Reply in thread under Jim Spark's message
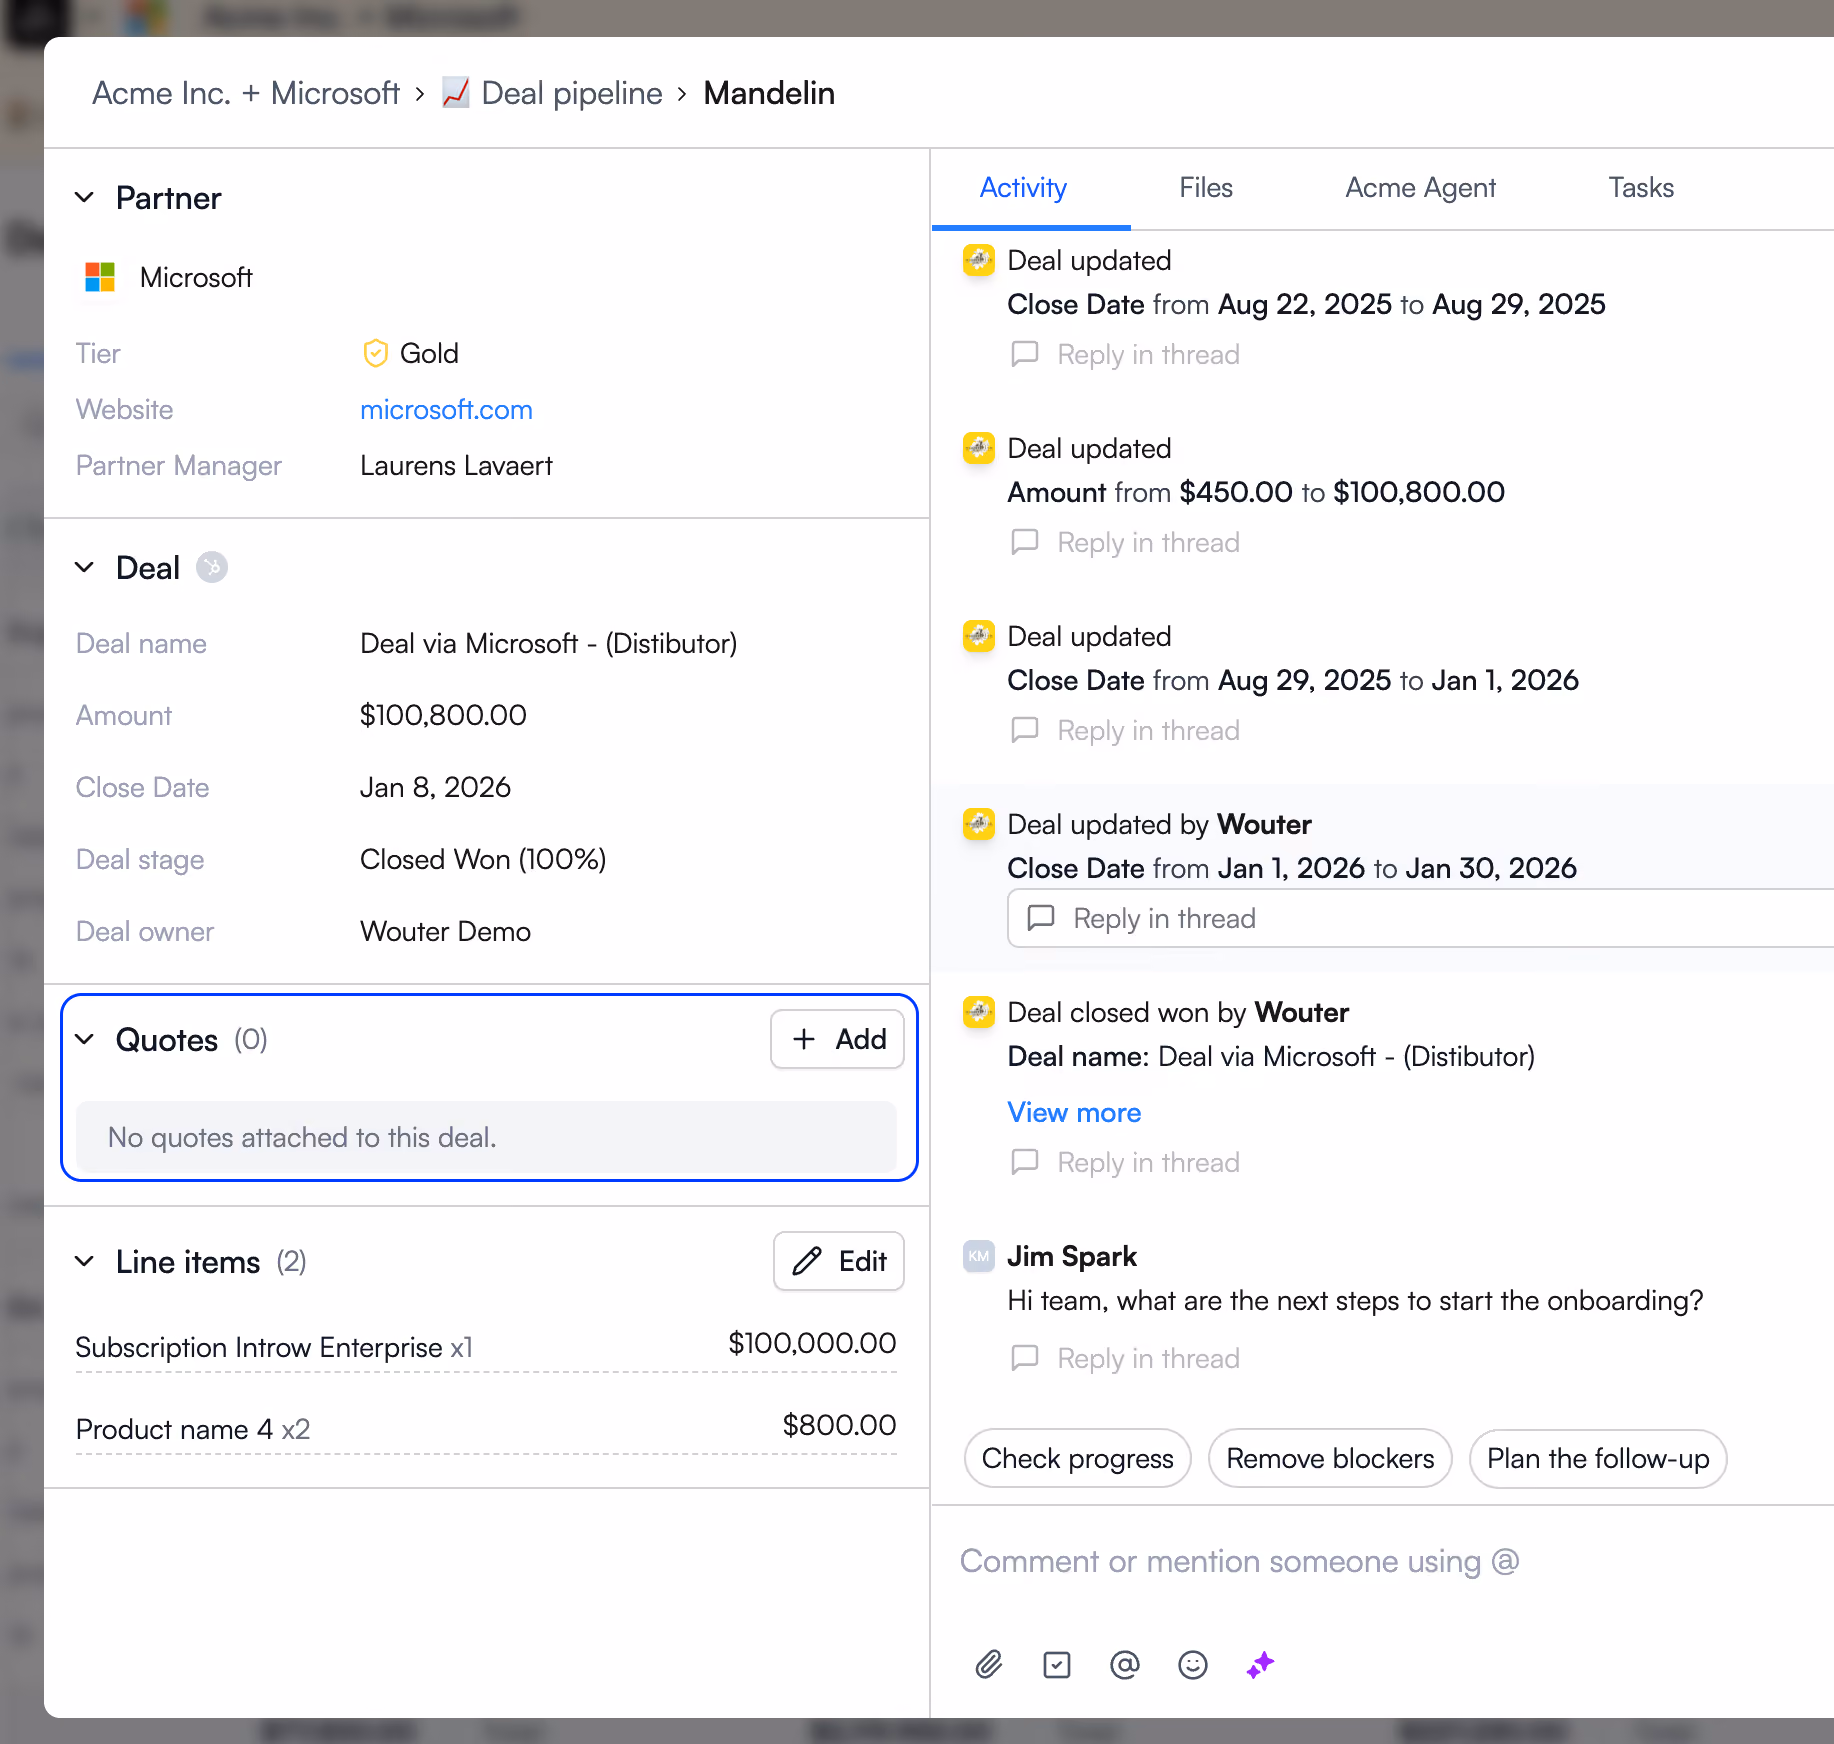 pos(1125,1359)
